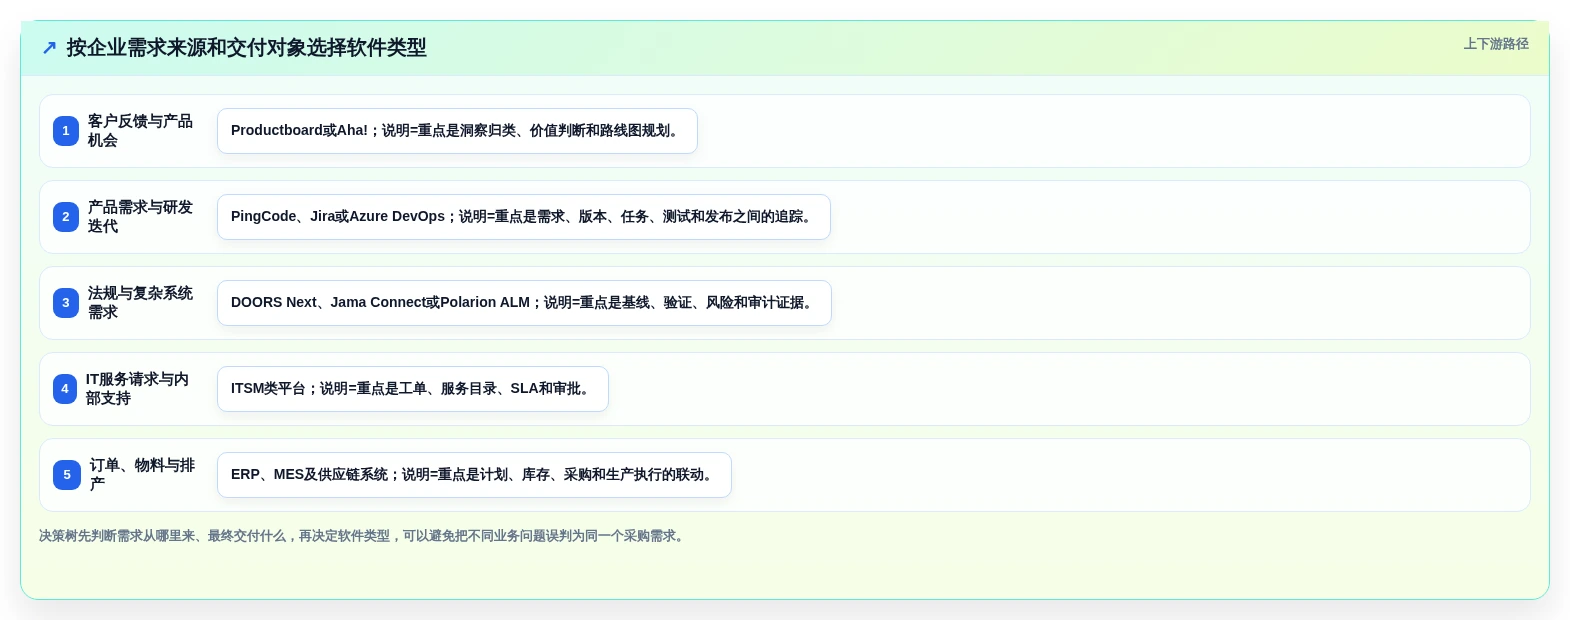Click the DOORS Next、Jama Connect box

524,303
